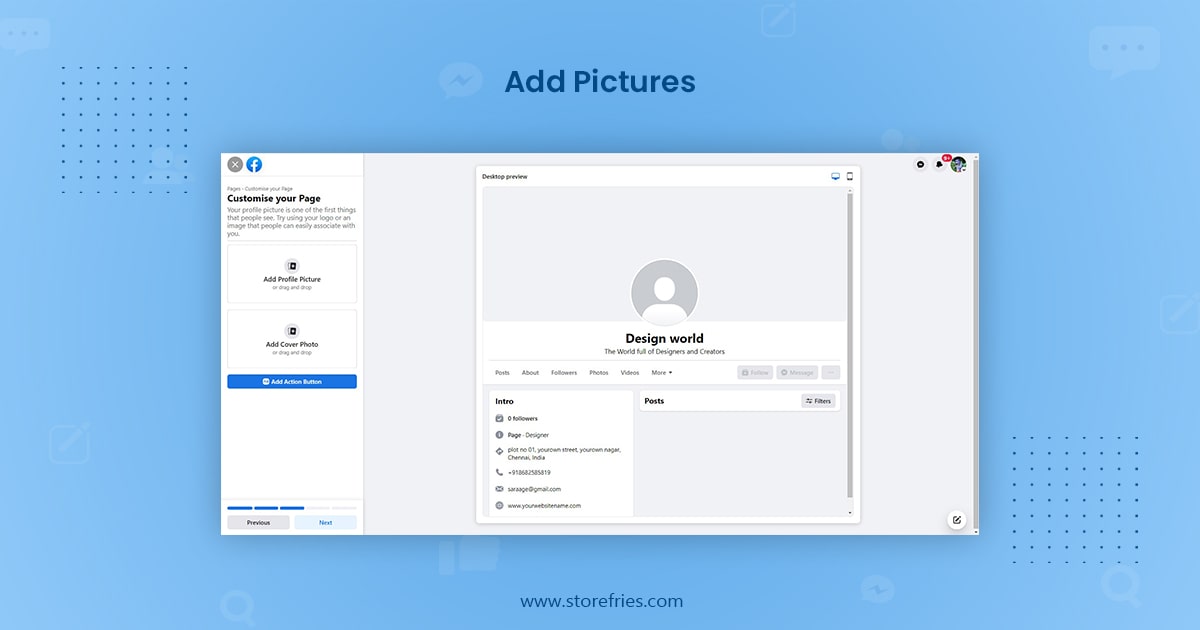Open Messenger from the top bar
This screenshot has height=630, width=1200.
pyautogui.click(x=920, y=165)
